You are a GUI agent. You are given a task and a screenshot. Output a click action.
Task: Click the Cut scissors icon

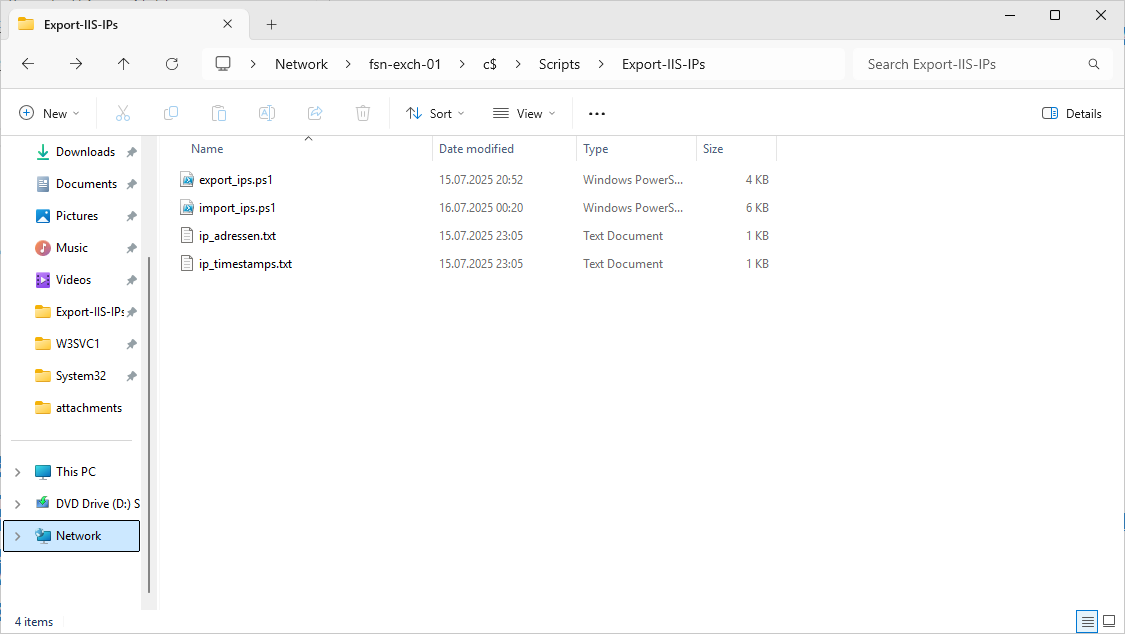click(123, 113)
